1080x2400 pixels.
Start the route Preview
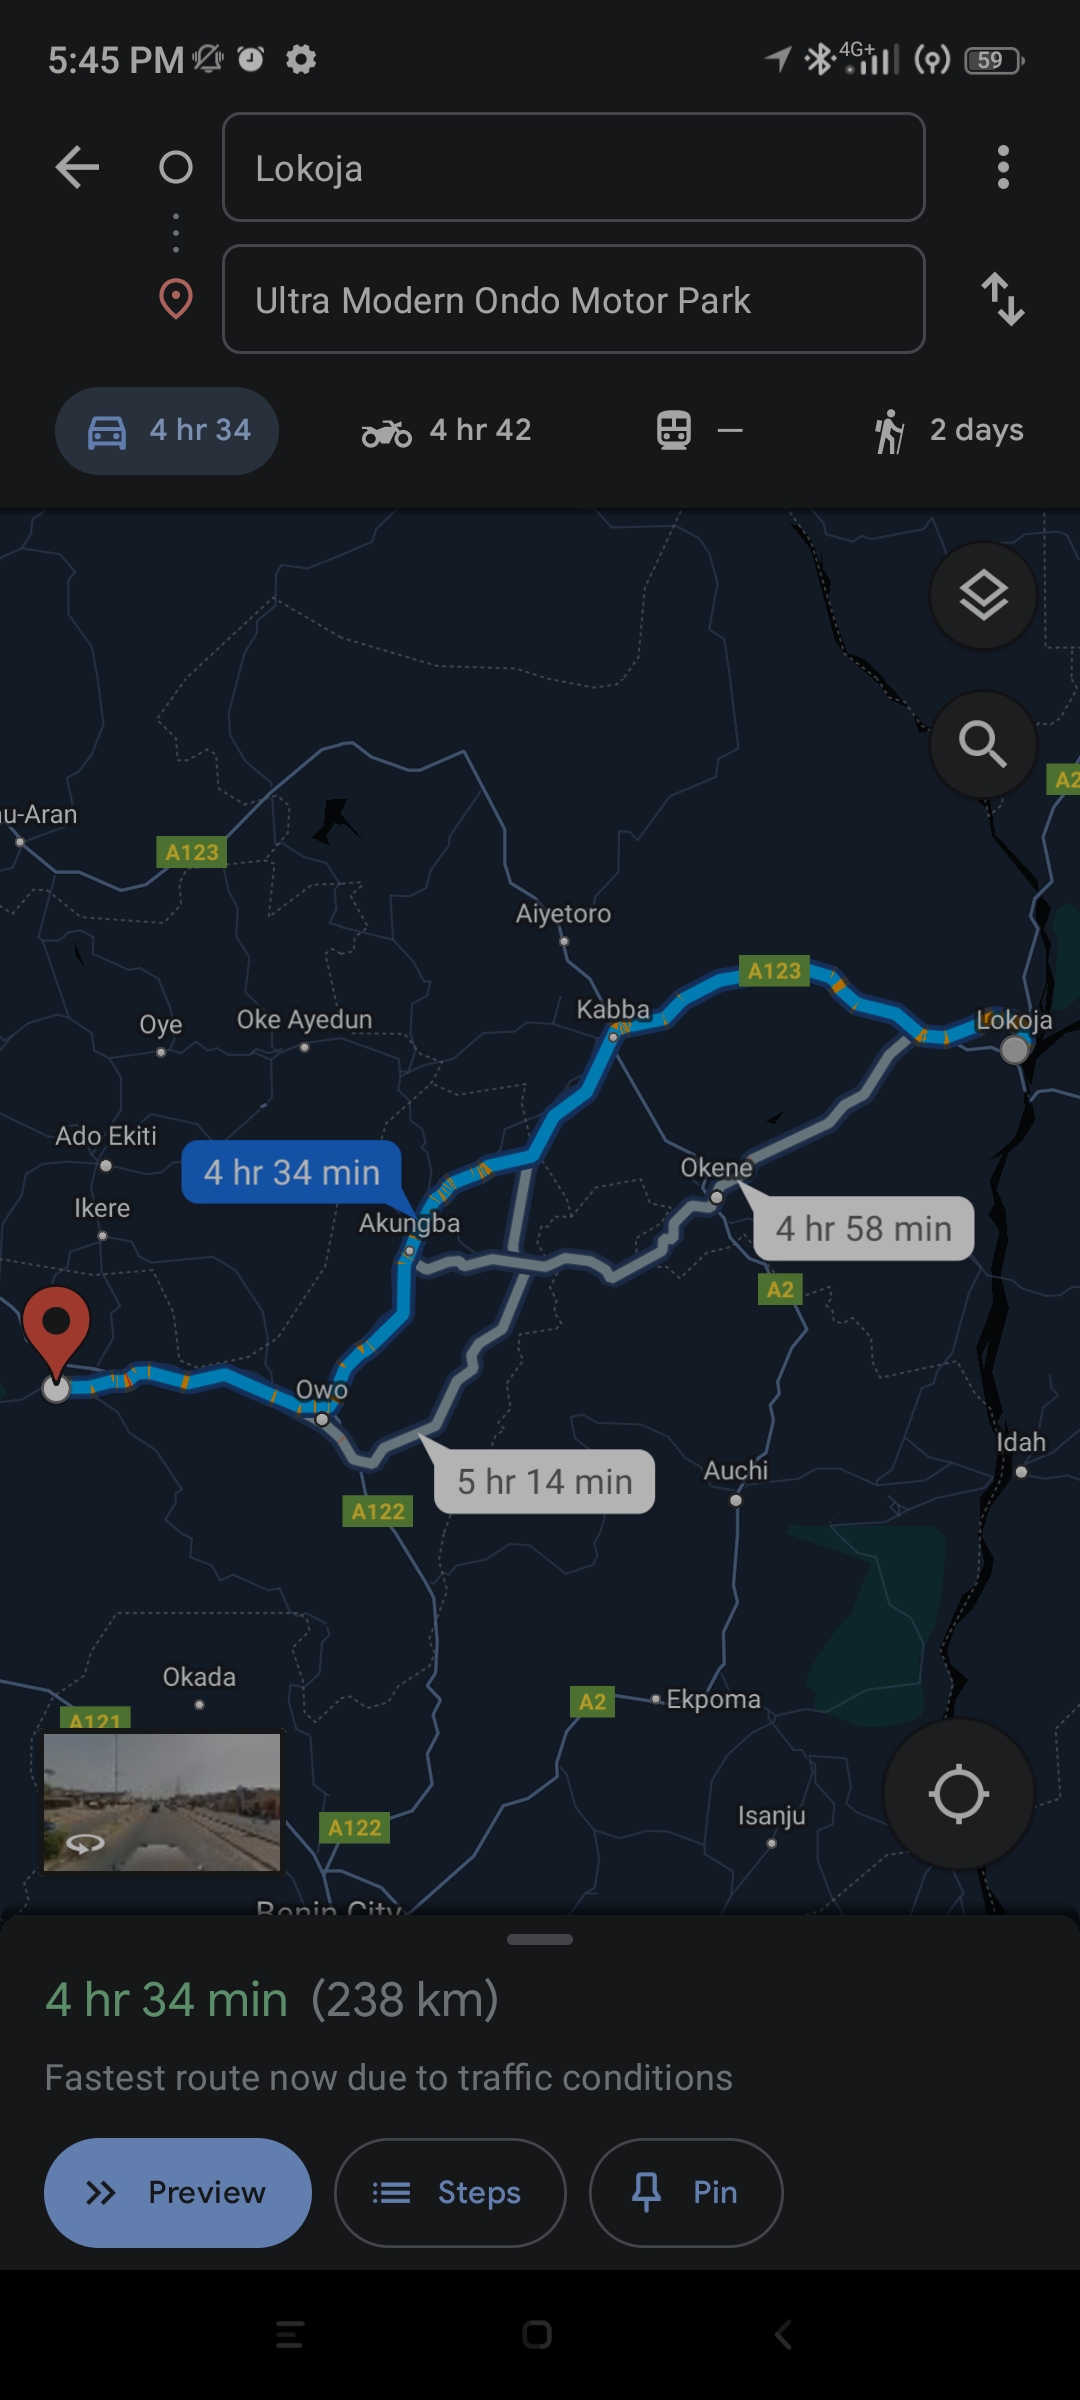pyautogui.click(x=178, y=2193)
